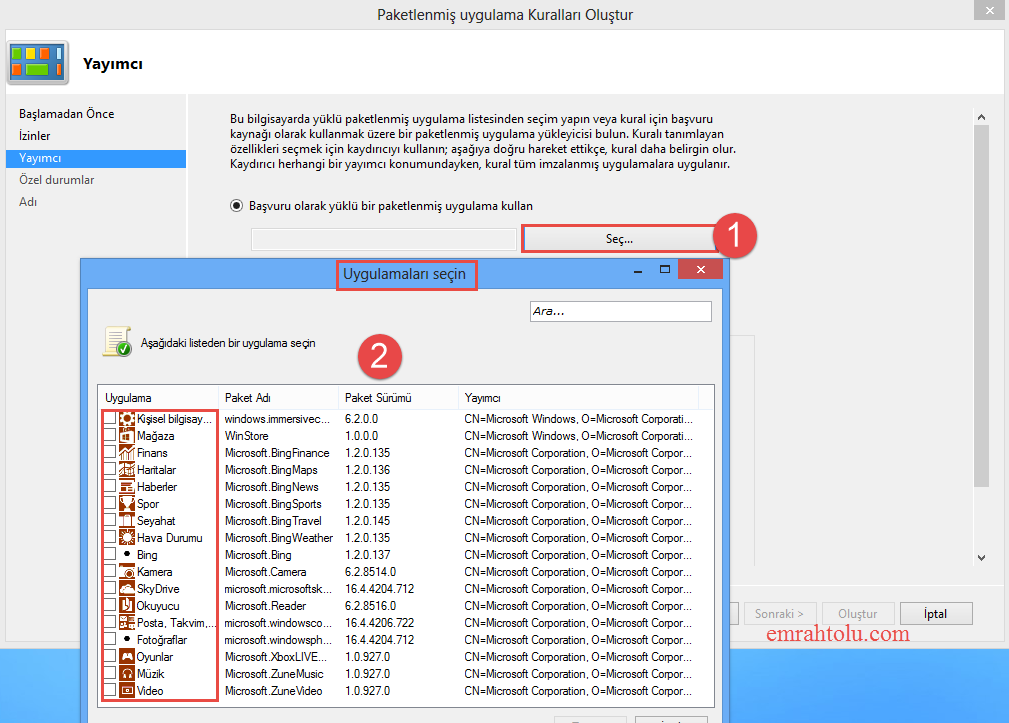Click the Bing app icon
This screenshot has width=1009, height=723.
127,554
